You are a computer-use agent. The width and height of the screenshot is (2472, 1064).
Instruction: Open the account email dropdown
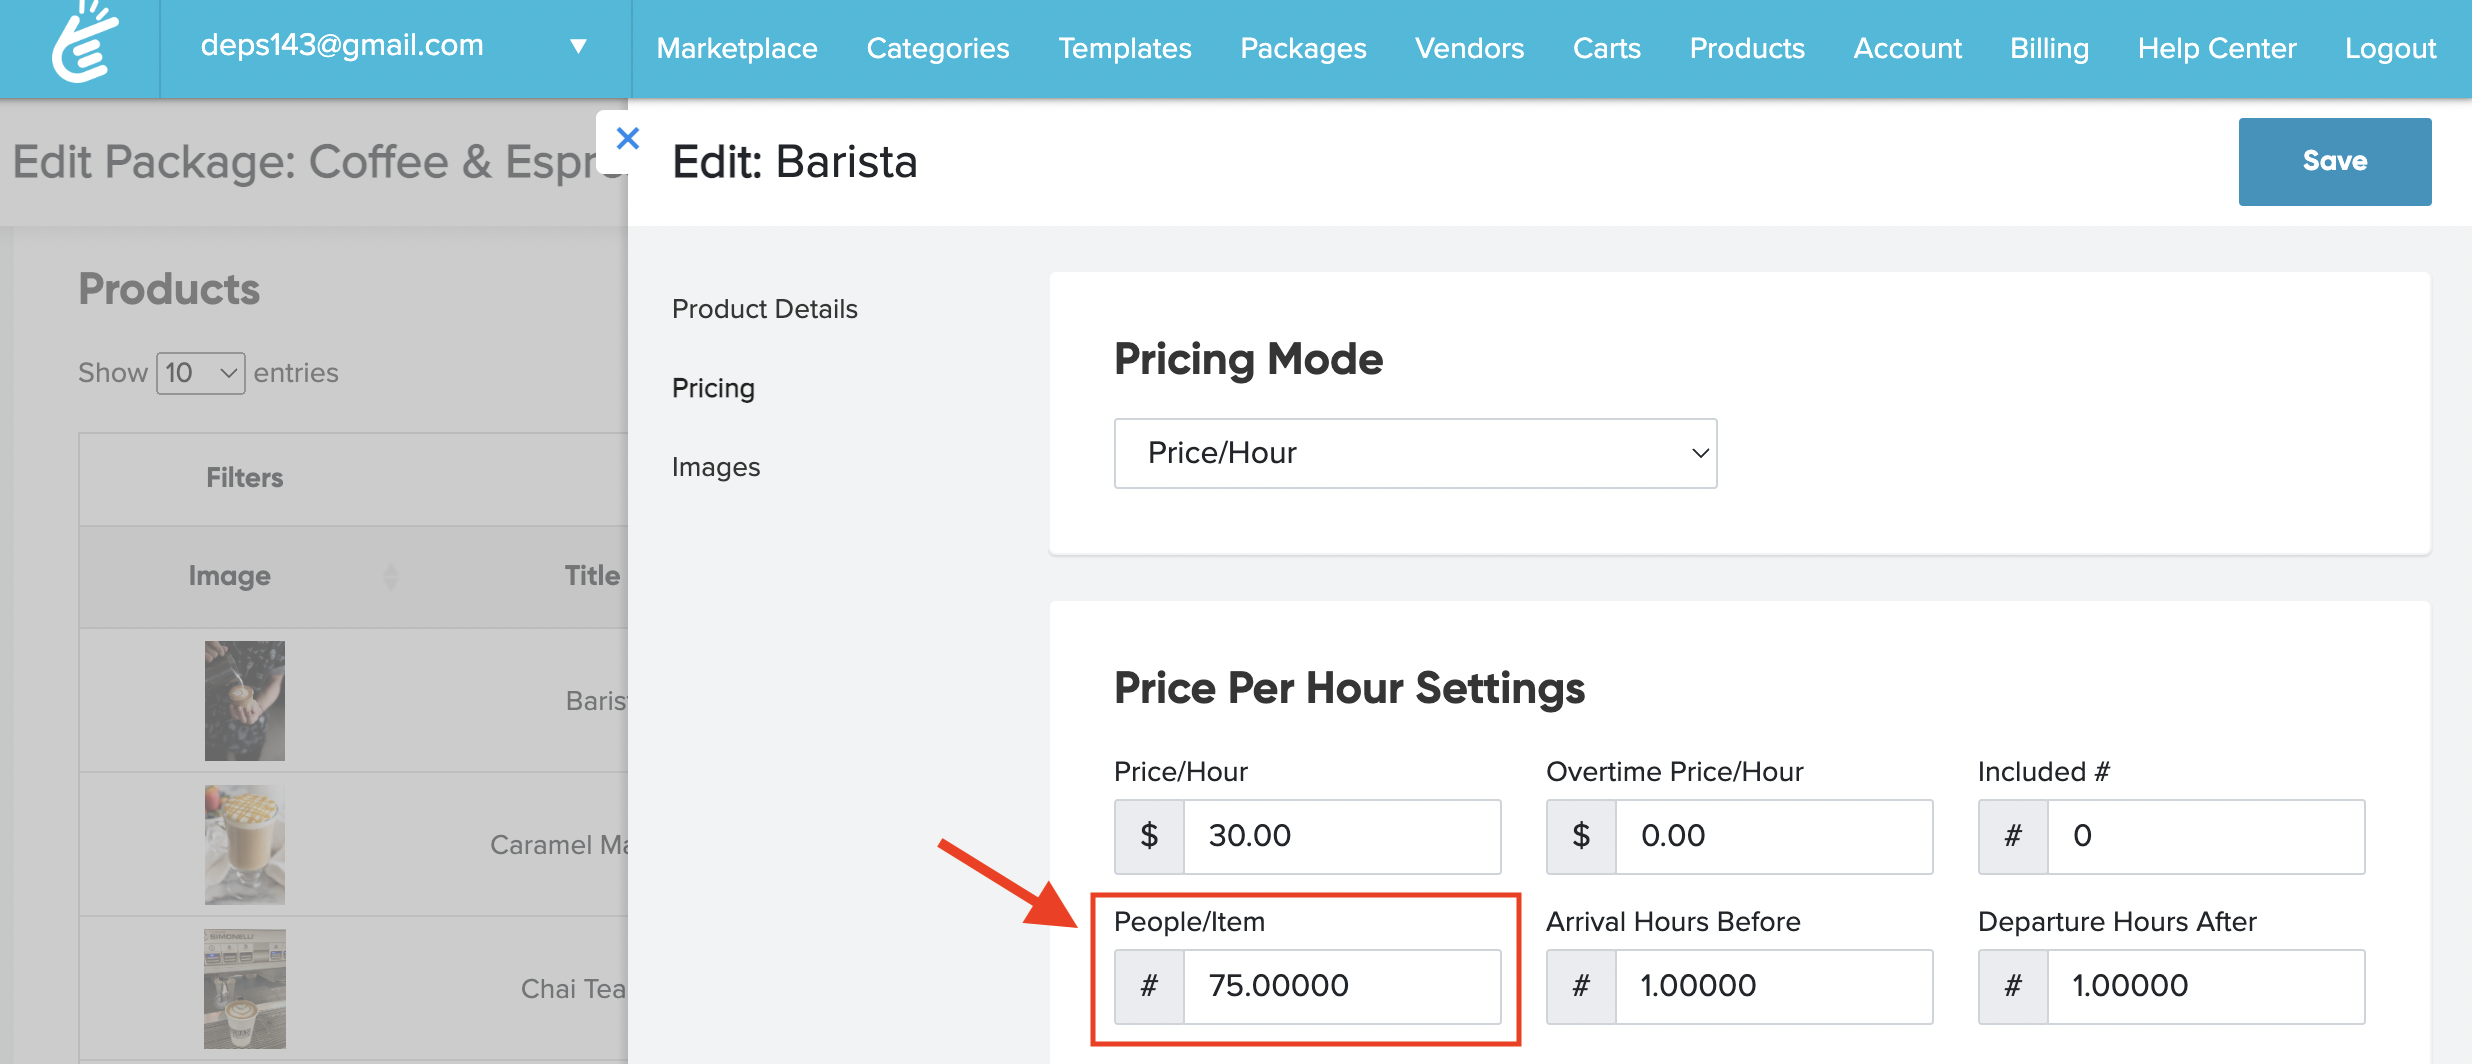pos(577,46)
